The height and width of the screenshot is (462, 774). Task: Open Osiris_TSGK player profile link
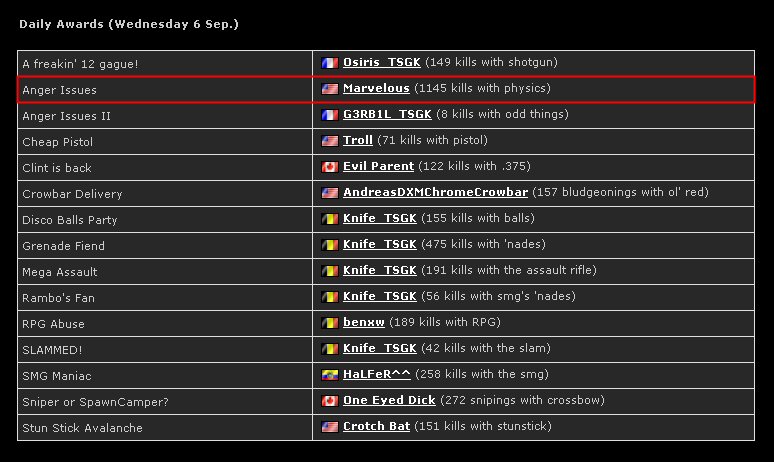382,62
